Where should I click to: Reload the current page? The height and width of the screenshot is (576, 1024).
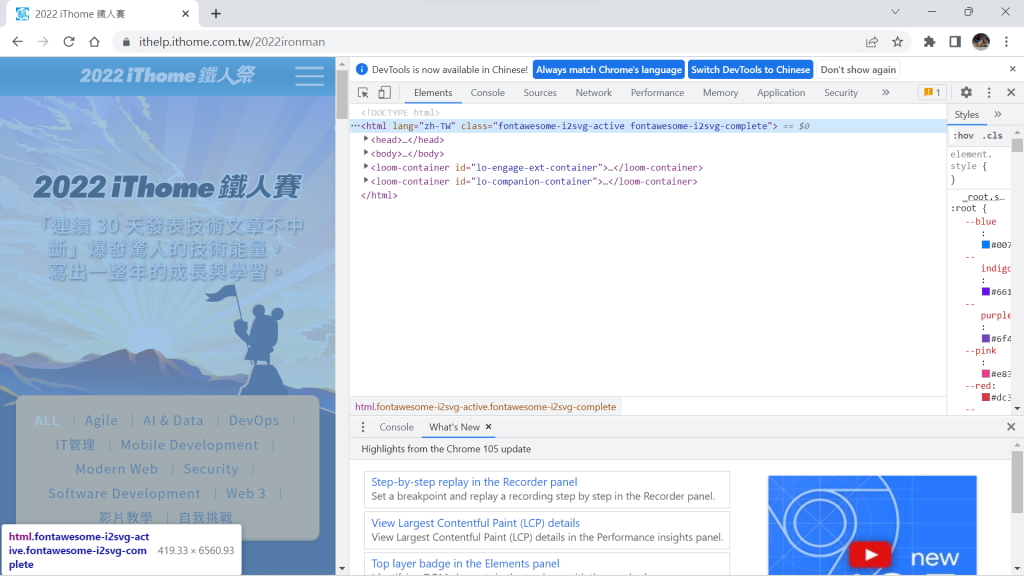[69, 42]
